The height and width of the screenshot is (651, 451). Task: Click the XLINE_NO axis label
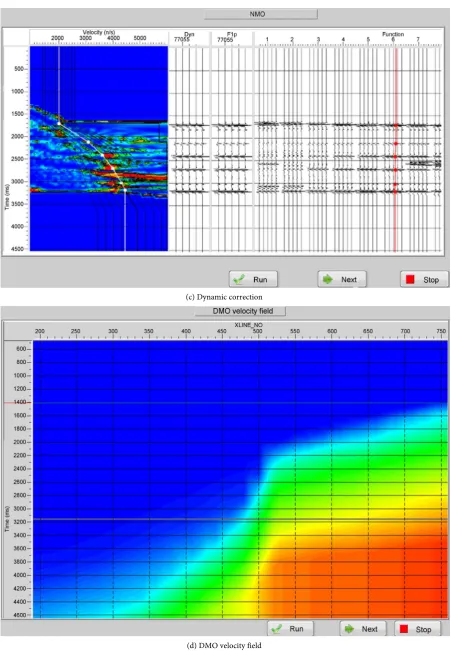(248, 325)
